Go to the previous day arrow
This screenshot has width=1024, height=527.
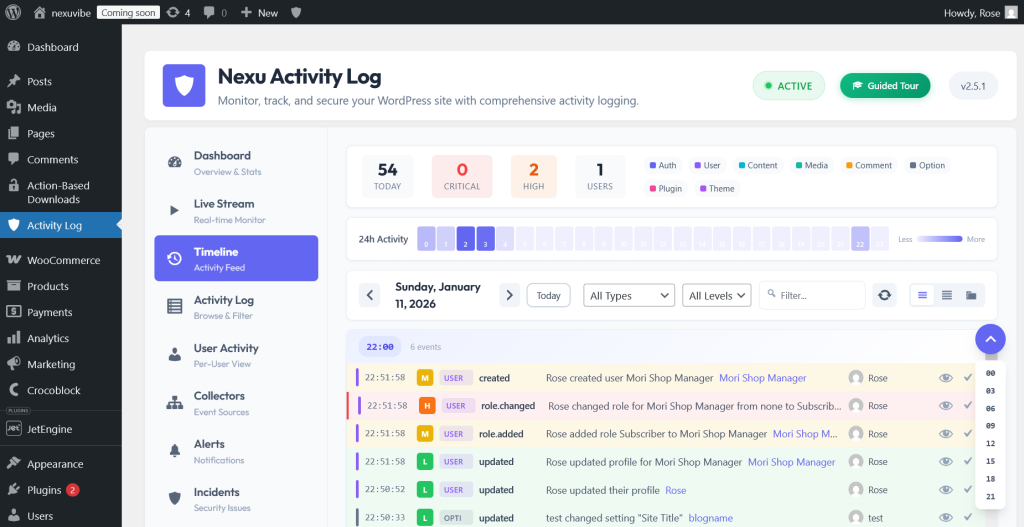click(x=369, y=295)
